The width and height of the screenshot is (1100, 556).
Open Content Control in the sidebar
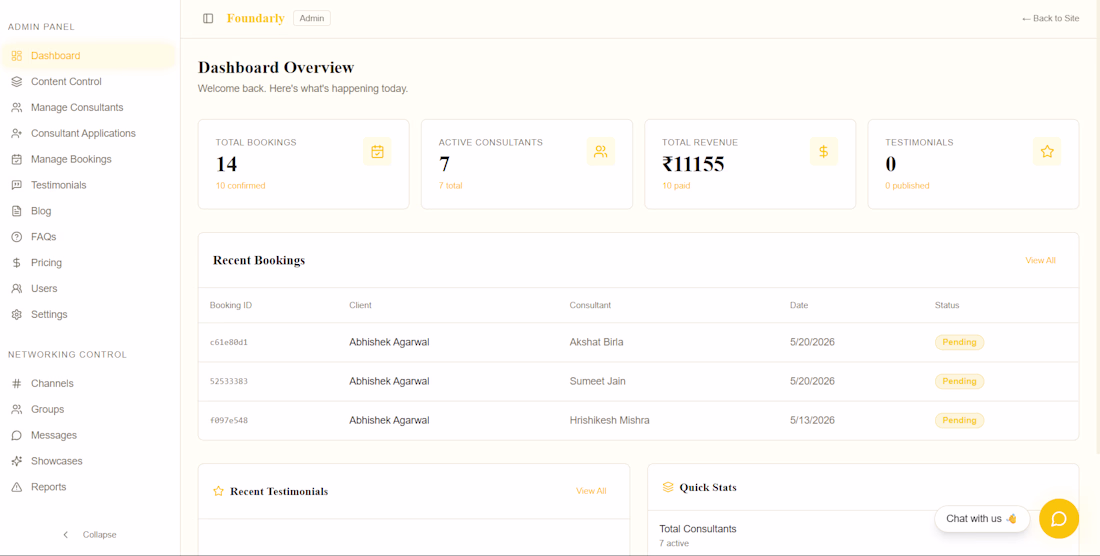(88, 81)
